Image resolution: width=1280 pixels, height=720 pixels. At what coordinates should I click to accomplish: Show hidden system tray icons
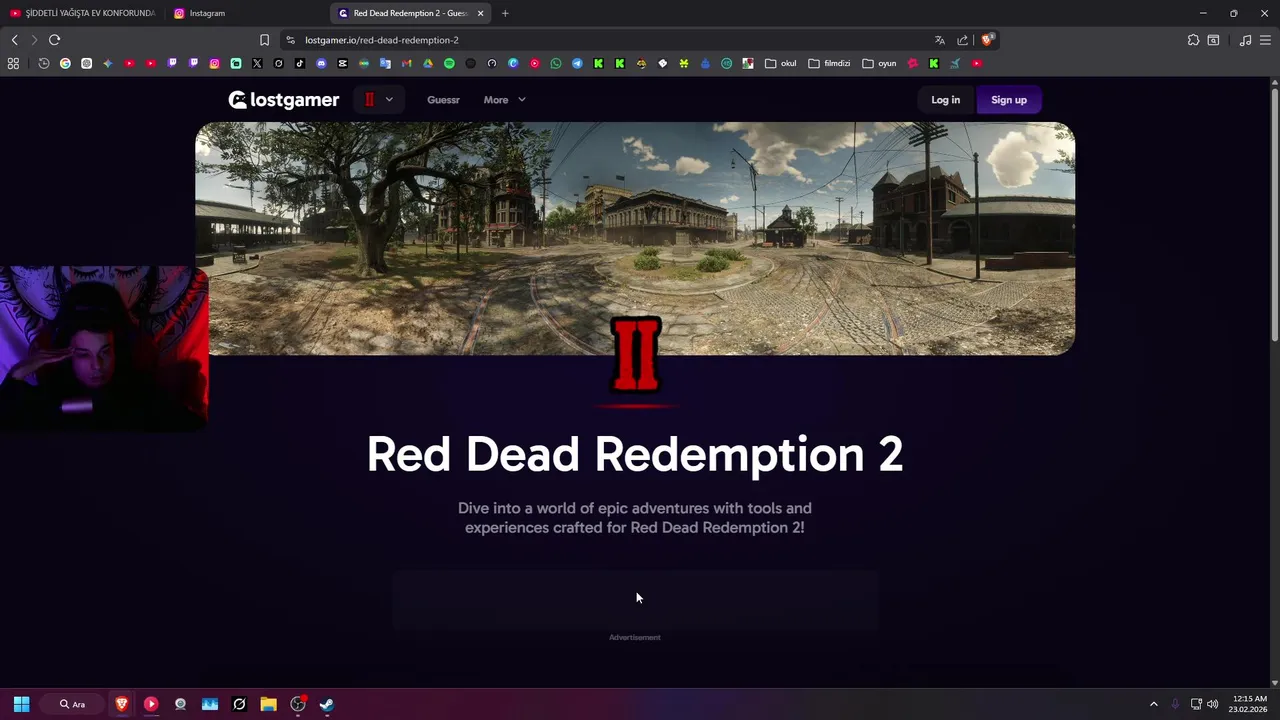click(1153, 704)
